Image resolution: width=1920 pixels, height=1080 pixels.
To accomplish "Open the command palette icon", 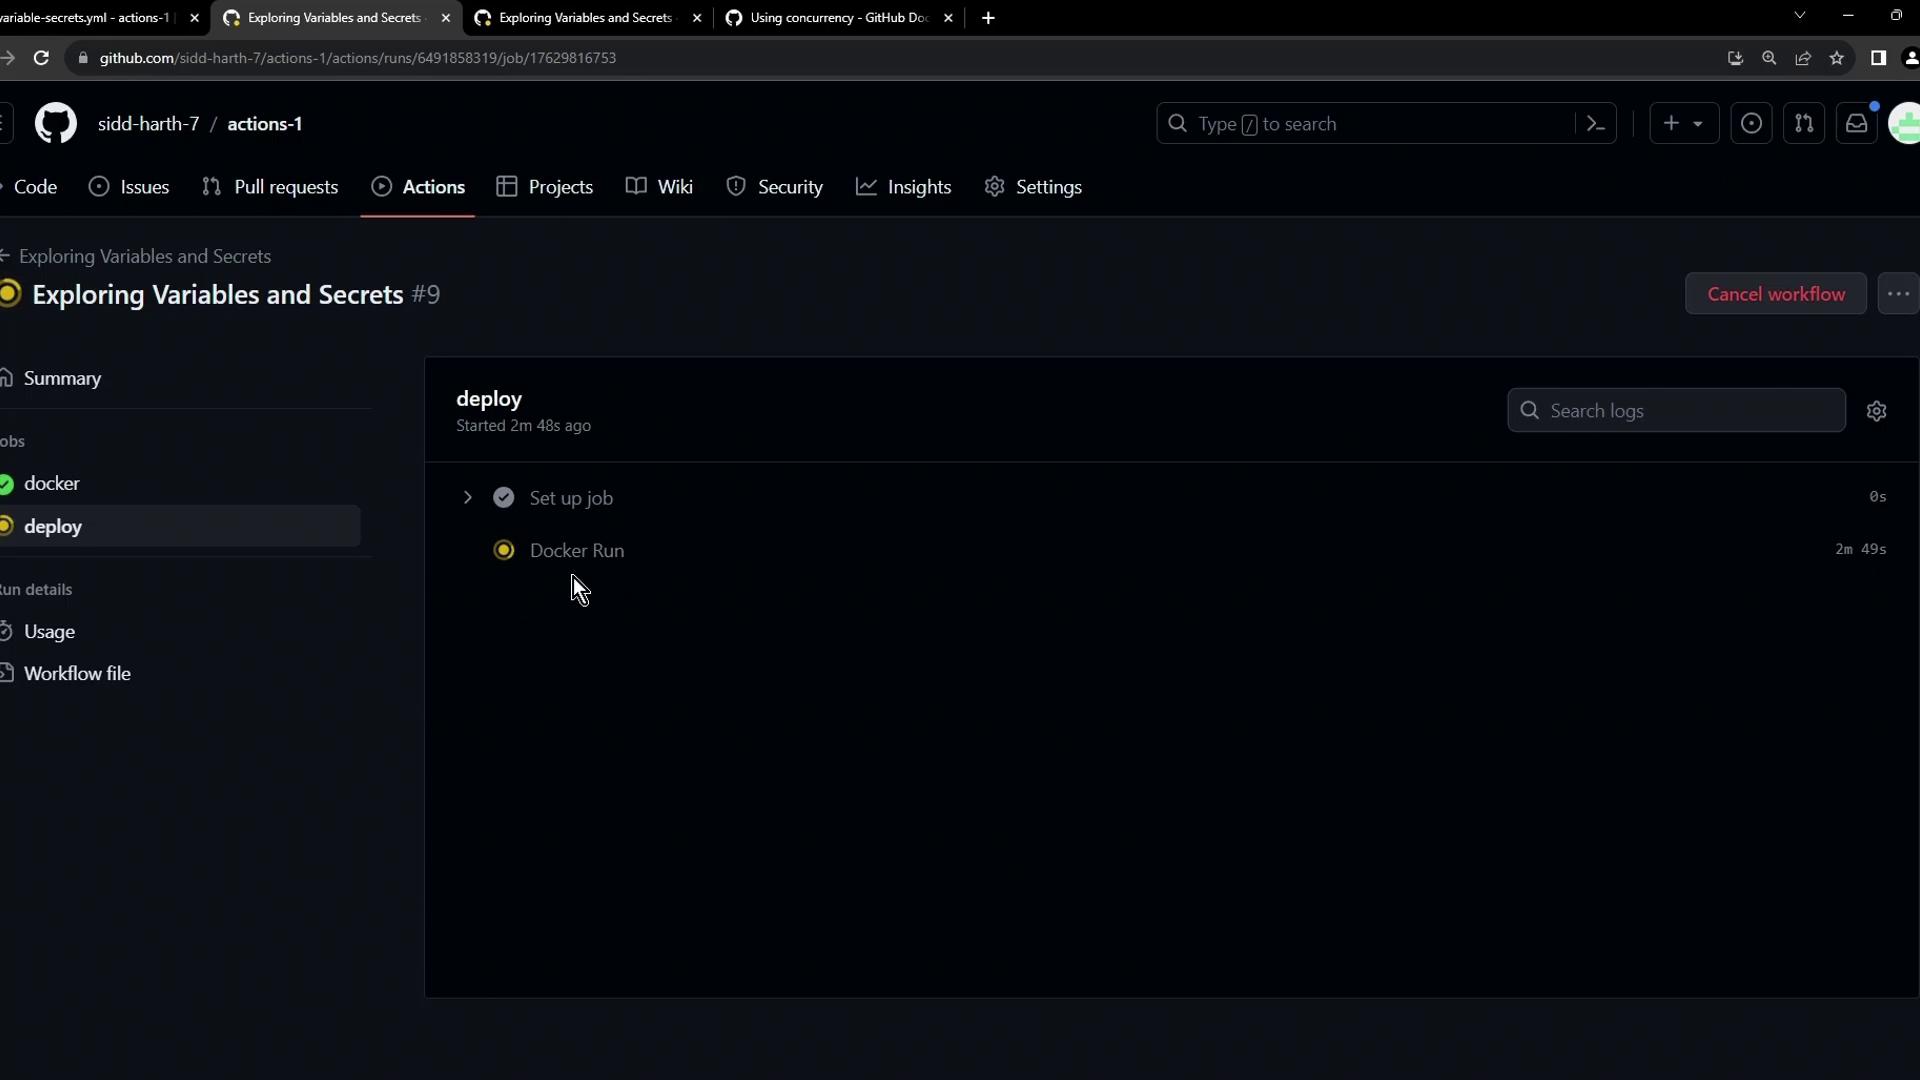I will [x=1596, y=124].
